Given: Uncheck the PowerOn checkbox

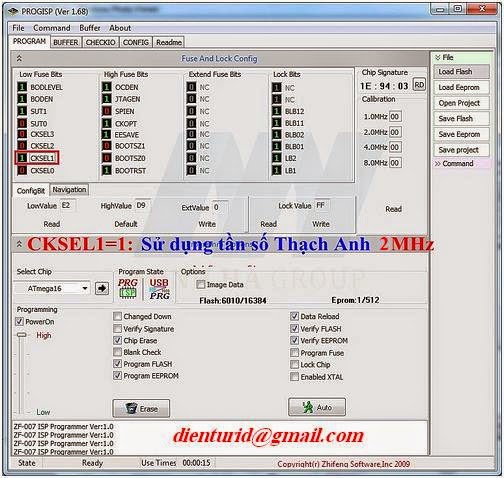Looking at the screenshot, I should tap(19, 322).
